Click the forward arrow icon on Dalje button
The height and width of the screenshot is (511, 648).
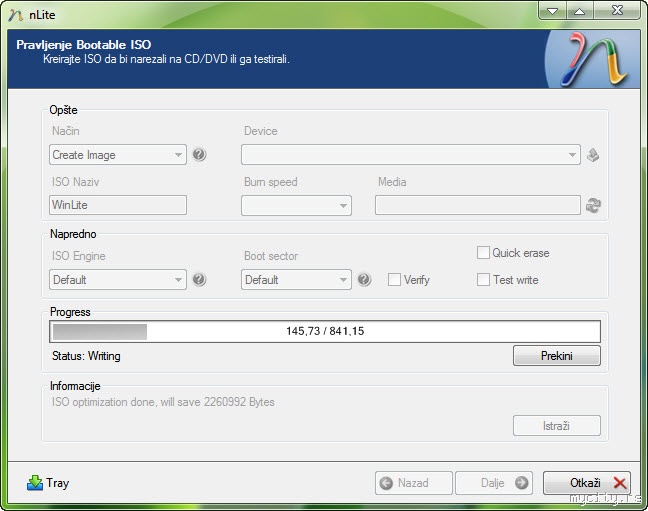pyautogui.click(x=522, y=483)
